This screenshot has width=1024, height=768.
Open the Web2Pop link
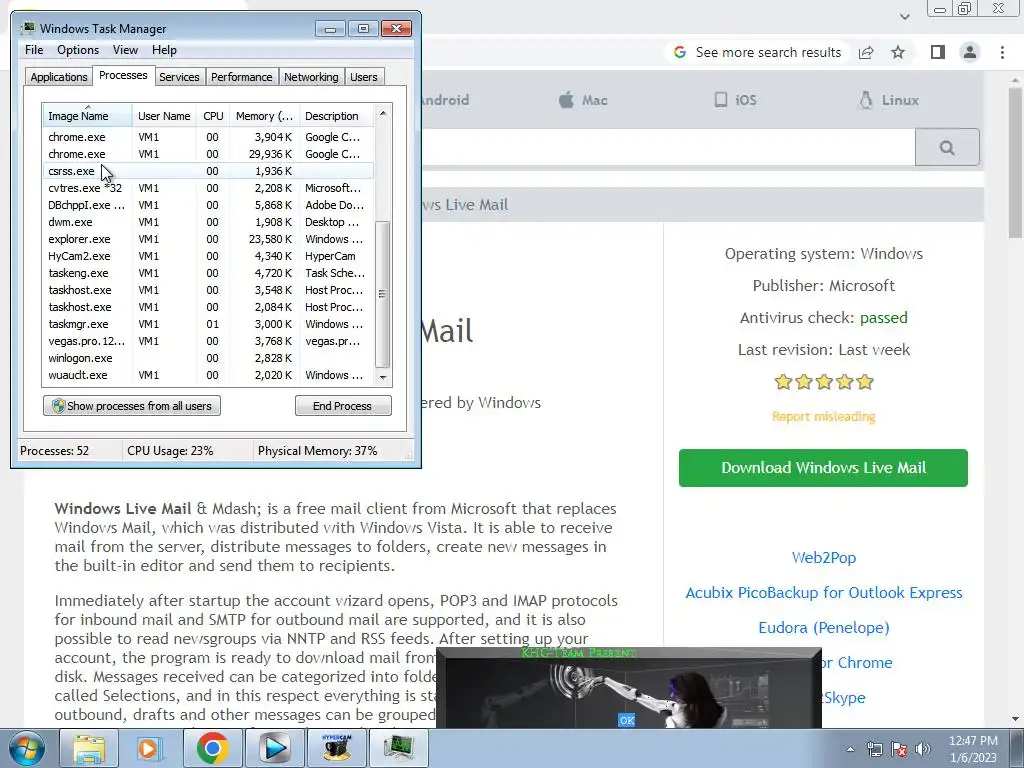click(x=824, y=558)
